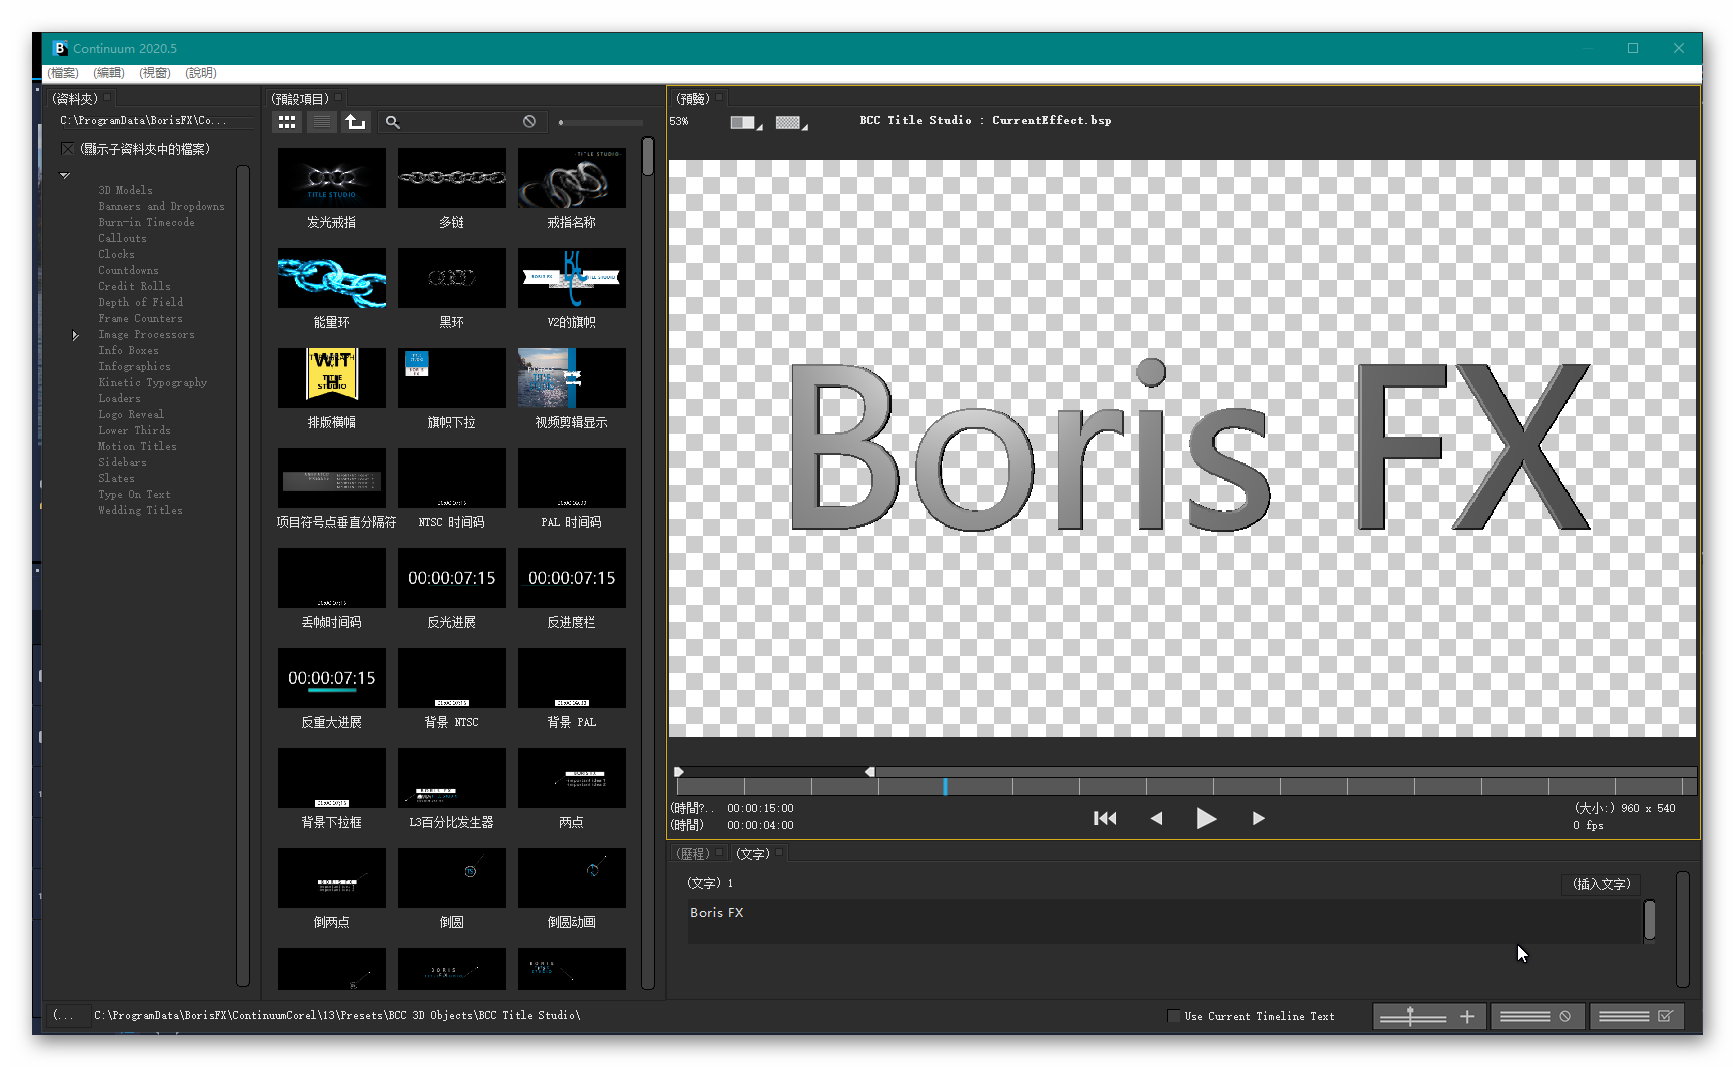The width and height of the screenshot is (1735, 1067).
Task: Click the cancel preset button
Action: pyautogui.click(x=1536, y=1016)
